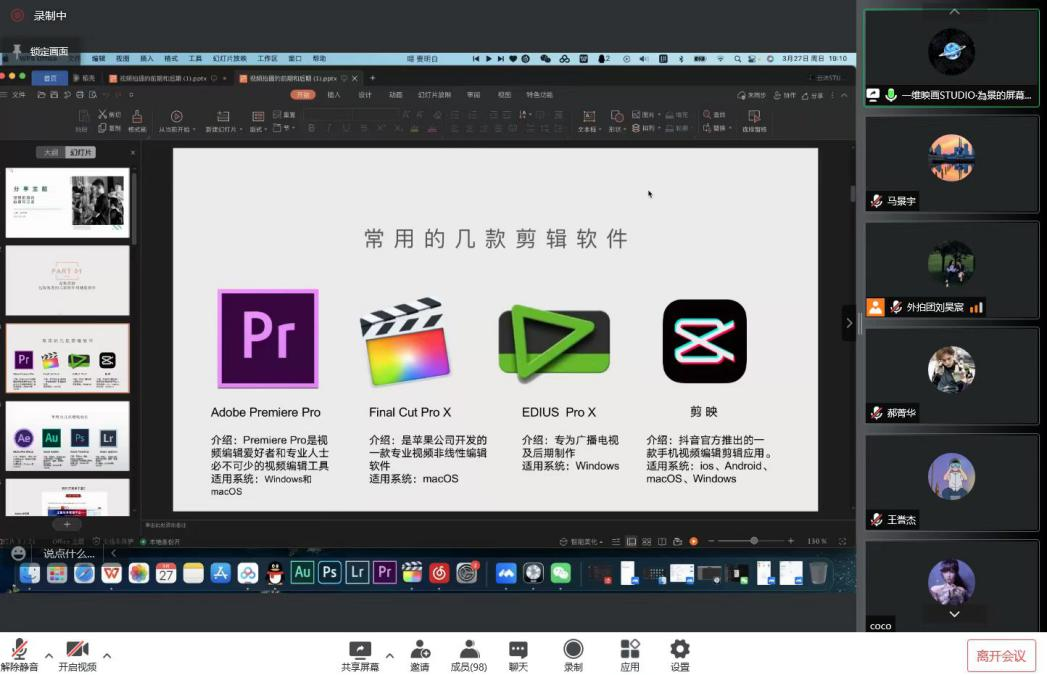The image size is (1047, 675).
Task: Open WPS Office in the shared Dock
Action: click(111, 573)
